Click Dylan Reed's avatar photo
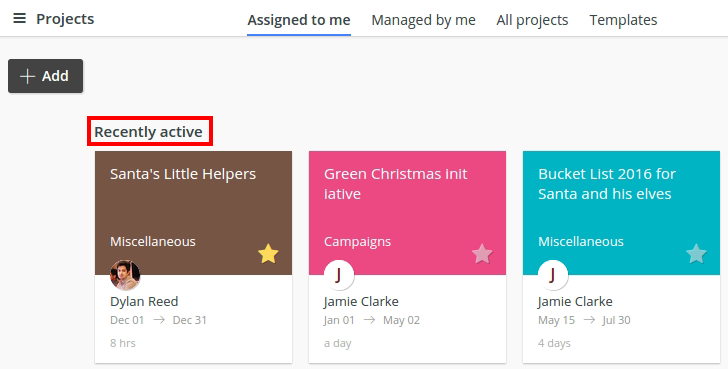728x369 pixels. (x=125, y=275)
